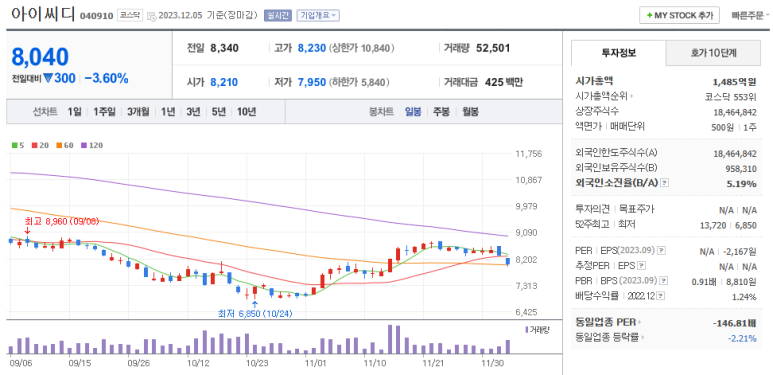Click the orange 60-day moving average legend marker
Screen dimensions: 773x375
pyautogui.click(x=58, y=145)
